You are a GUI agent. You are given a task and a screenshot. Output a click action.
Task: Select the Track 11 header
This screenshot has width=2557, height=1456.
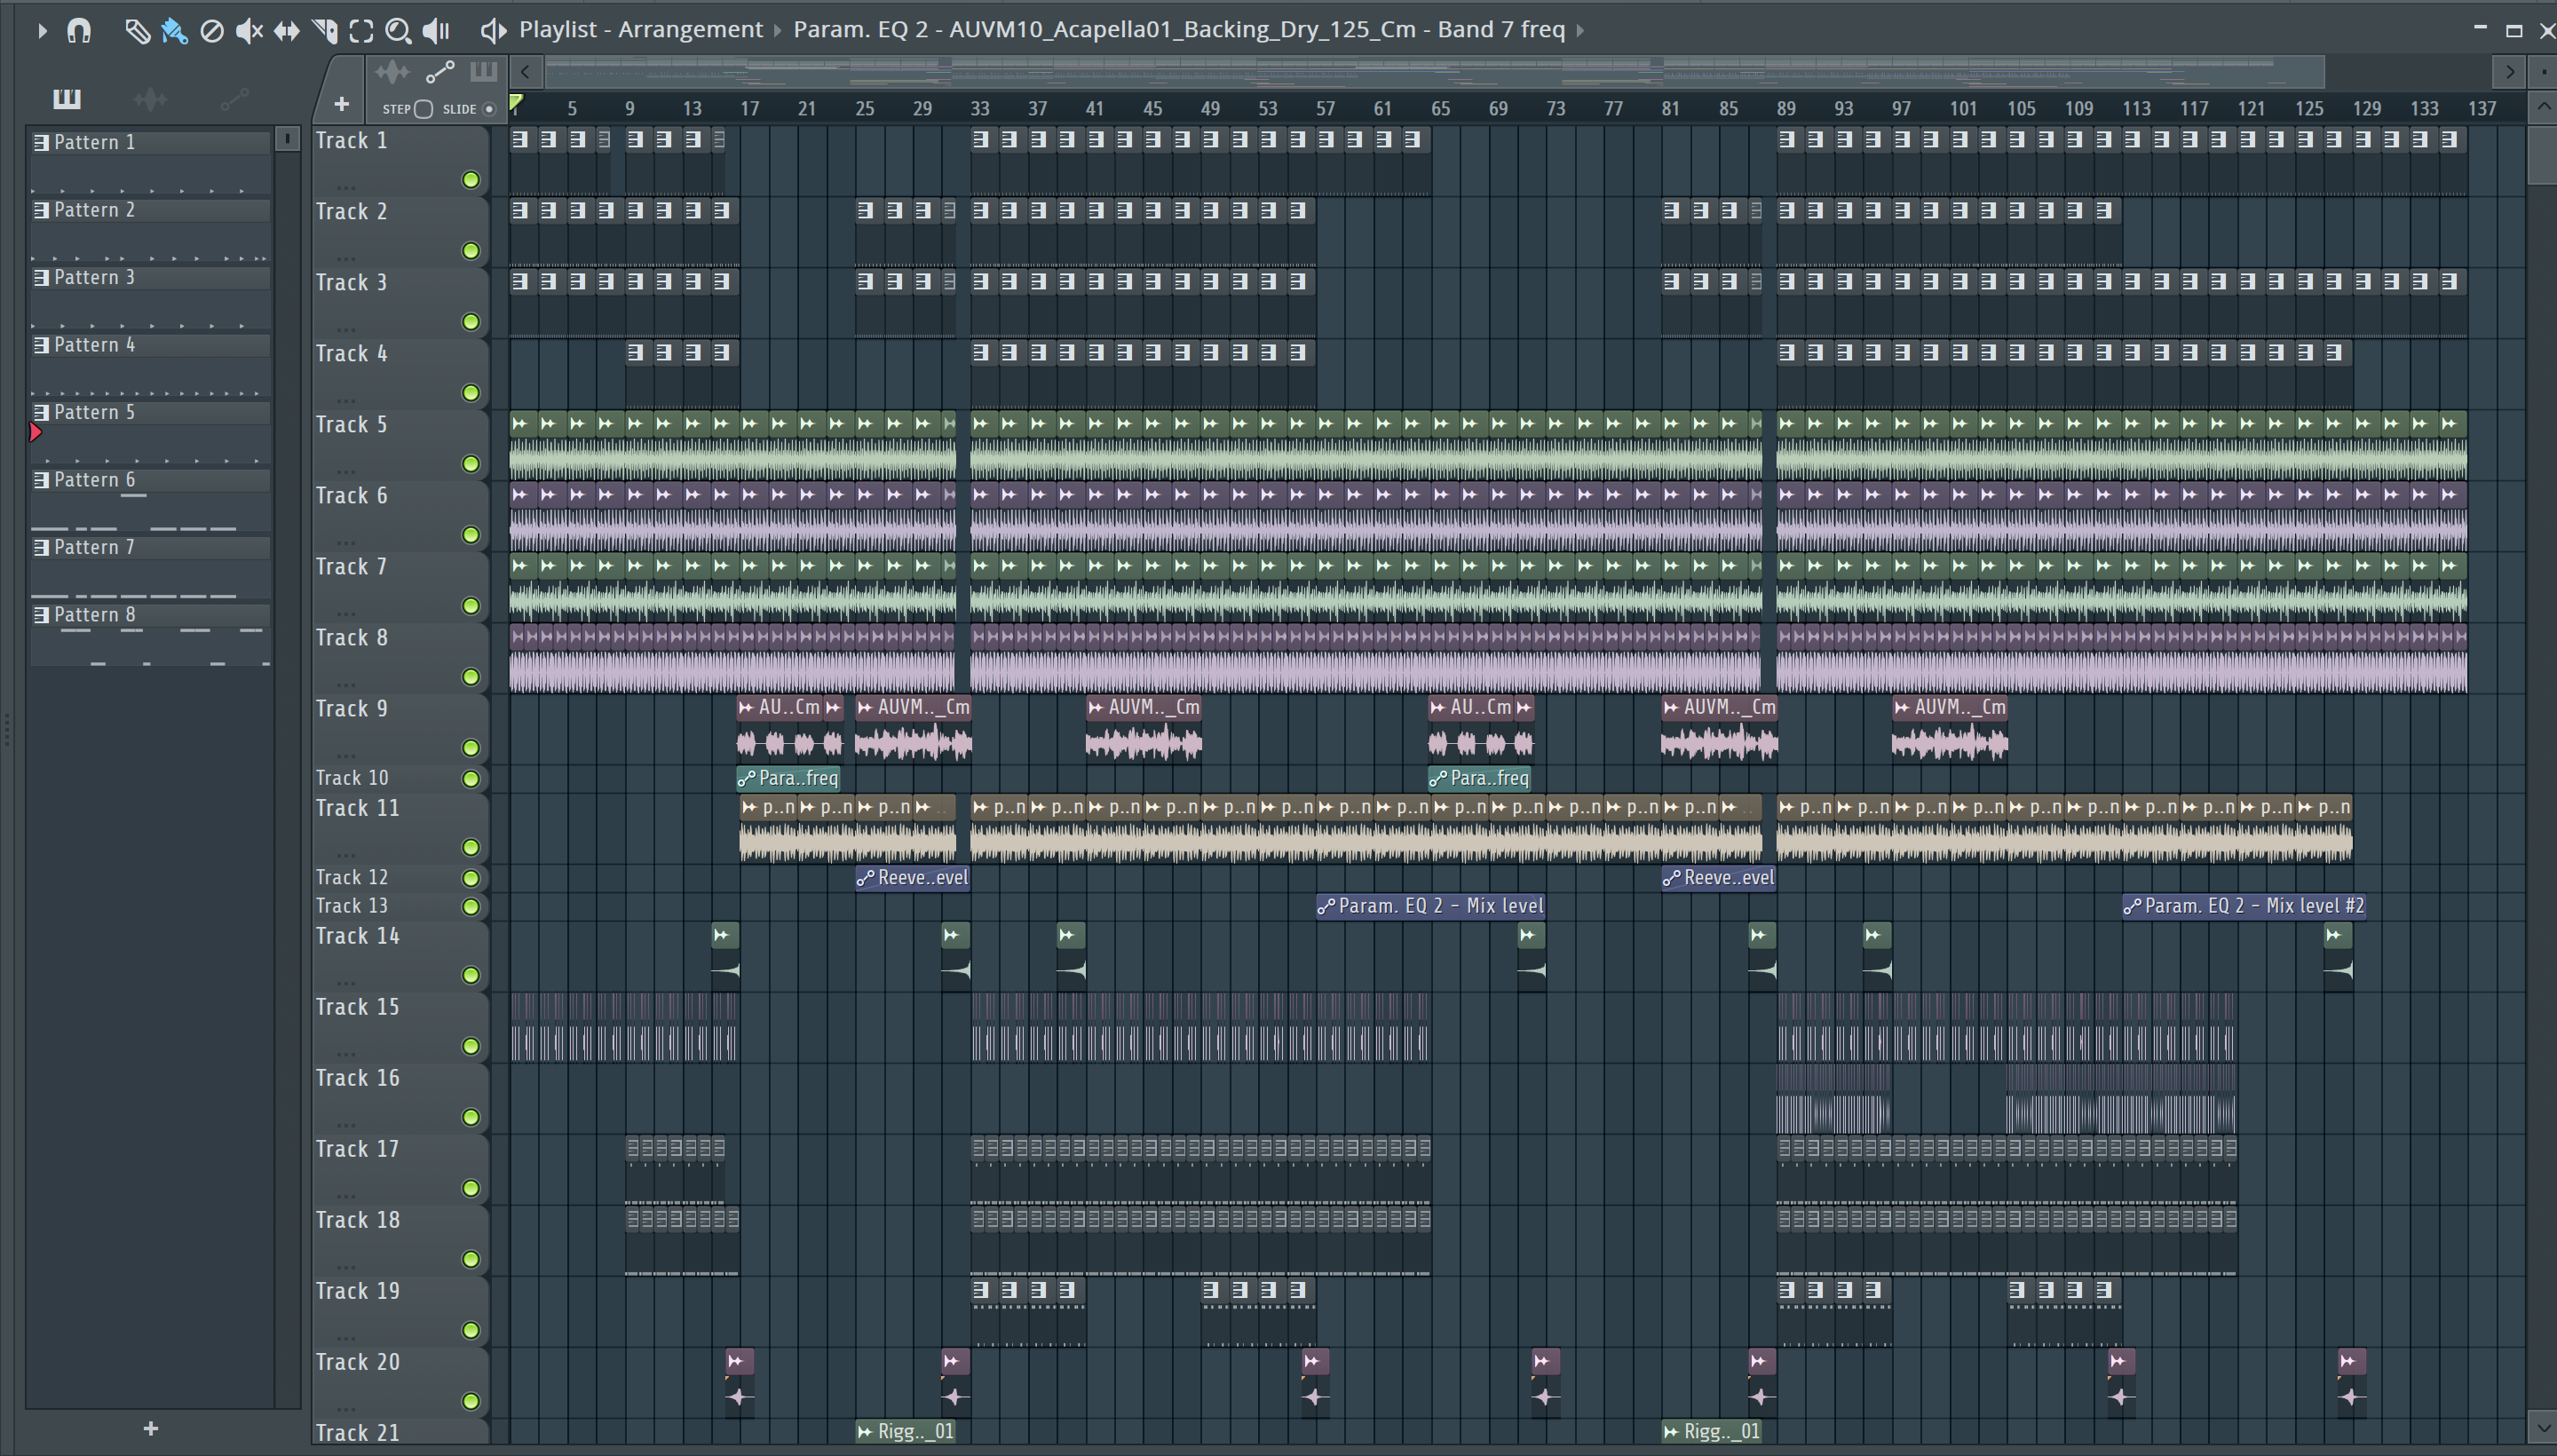pyautogui.click(x=400, y=828)
